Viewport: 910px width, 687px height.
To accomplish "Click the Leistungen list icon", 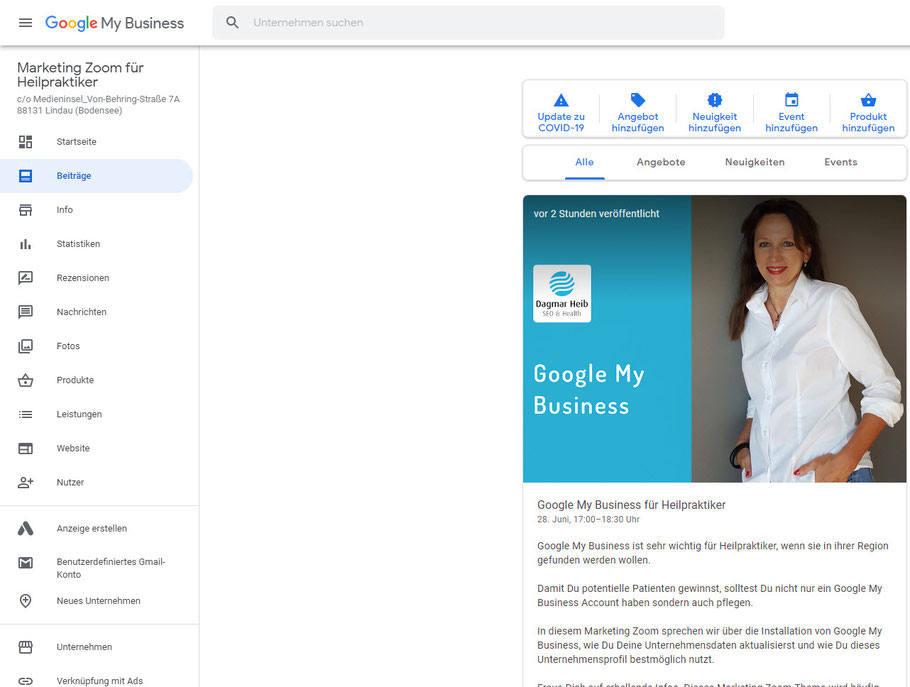I will tap(26, 414).
